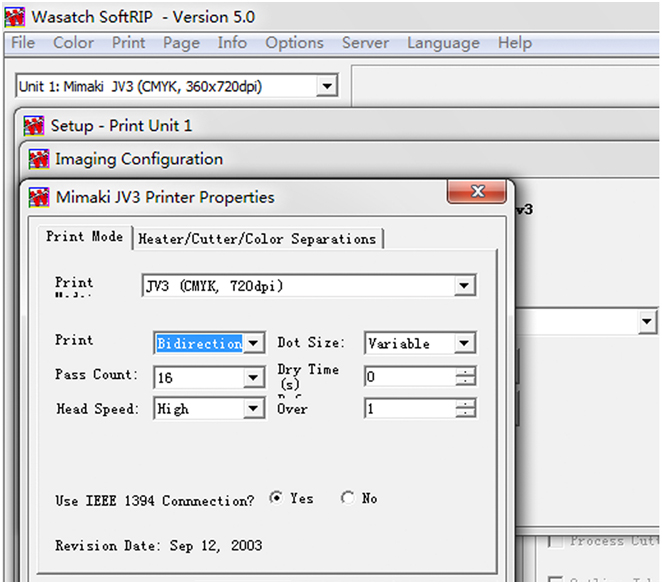Click the Wasatch SoftRIP title bar icon
The image size is (662, 584).
(x=14, y=16)
